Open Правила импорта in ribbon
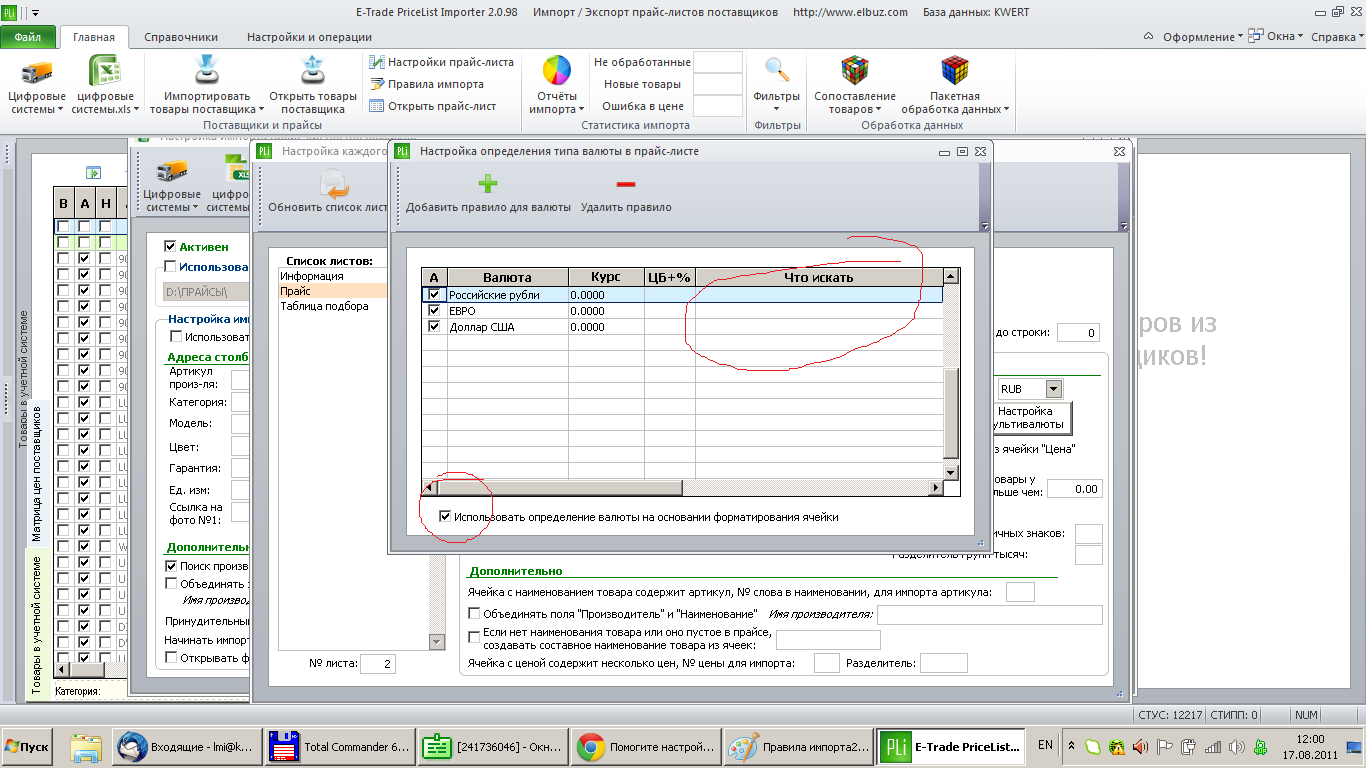 tap(427, 84)
